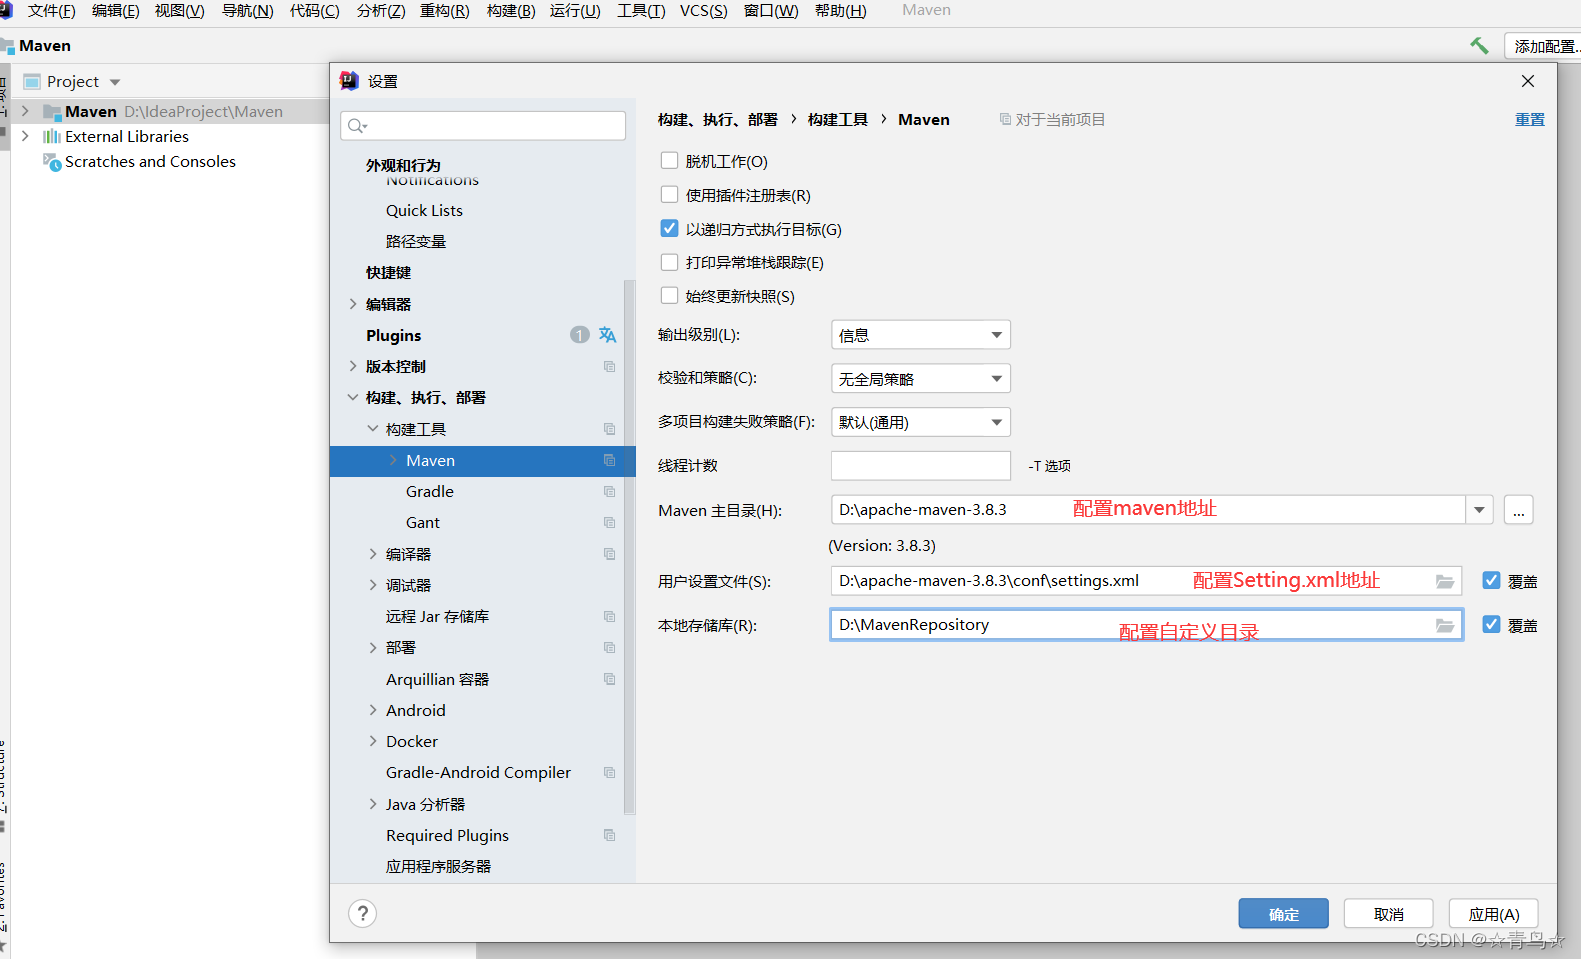Click project-level icon beside Required Plugins
Viewport: 1581px width, 959px height.
tap(609, 835)
